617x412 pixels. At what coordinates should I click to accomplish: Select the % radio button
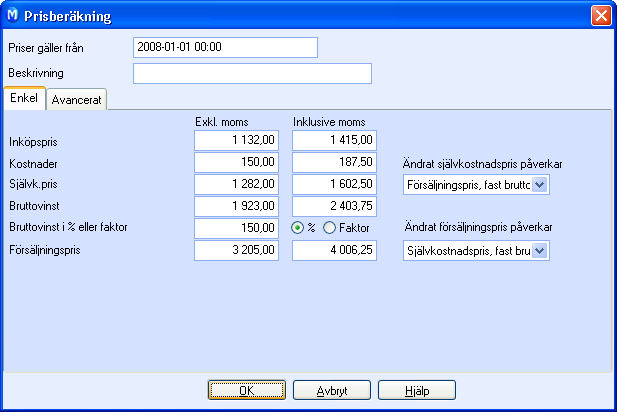pyautogui.click(x=297, y=228)
